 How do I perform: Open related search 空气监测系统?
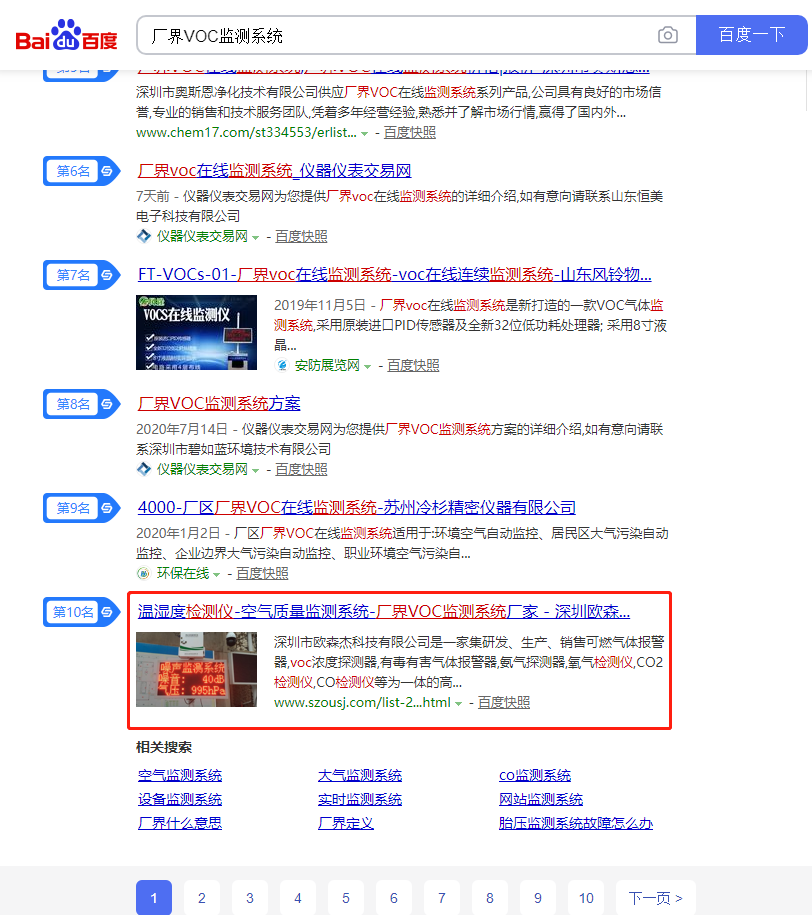coord(180,775)
